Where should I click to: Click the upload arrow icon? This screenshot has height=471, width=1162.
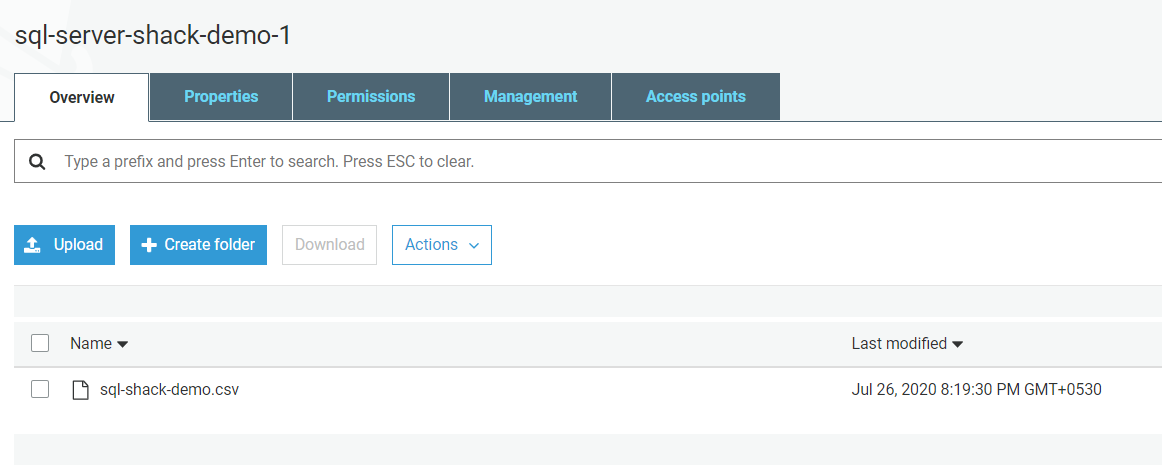[33, 245]
